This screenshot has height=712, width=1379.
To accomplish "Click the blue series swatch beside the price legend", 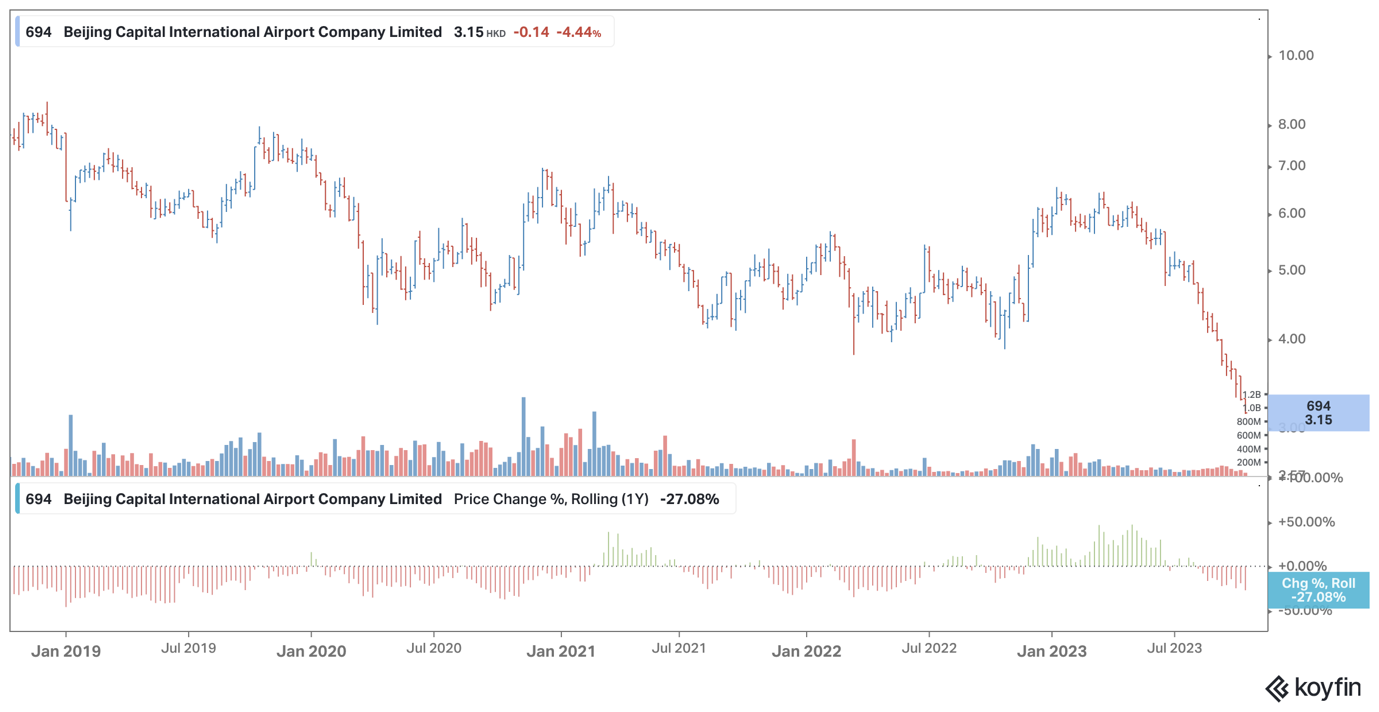I will (x=17, y=32).
